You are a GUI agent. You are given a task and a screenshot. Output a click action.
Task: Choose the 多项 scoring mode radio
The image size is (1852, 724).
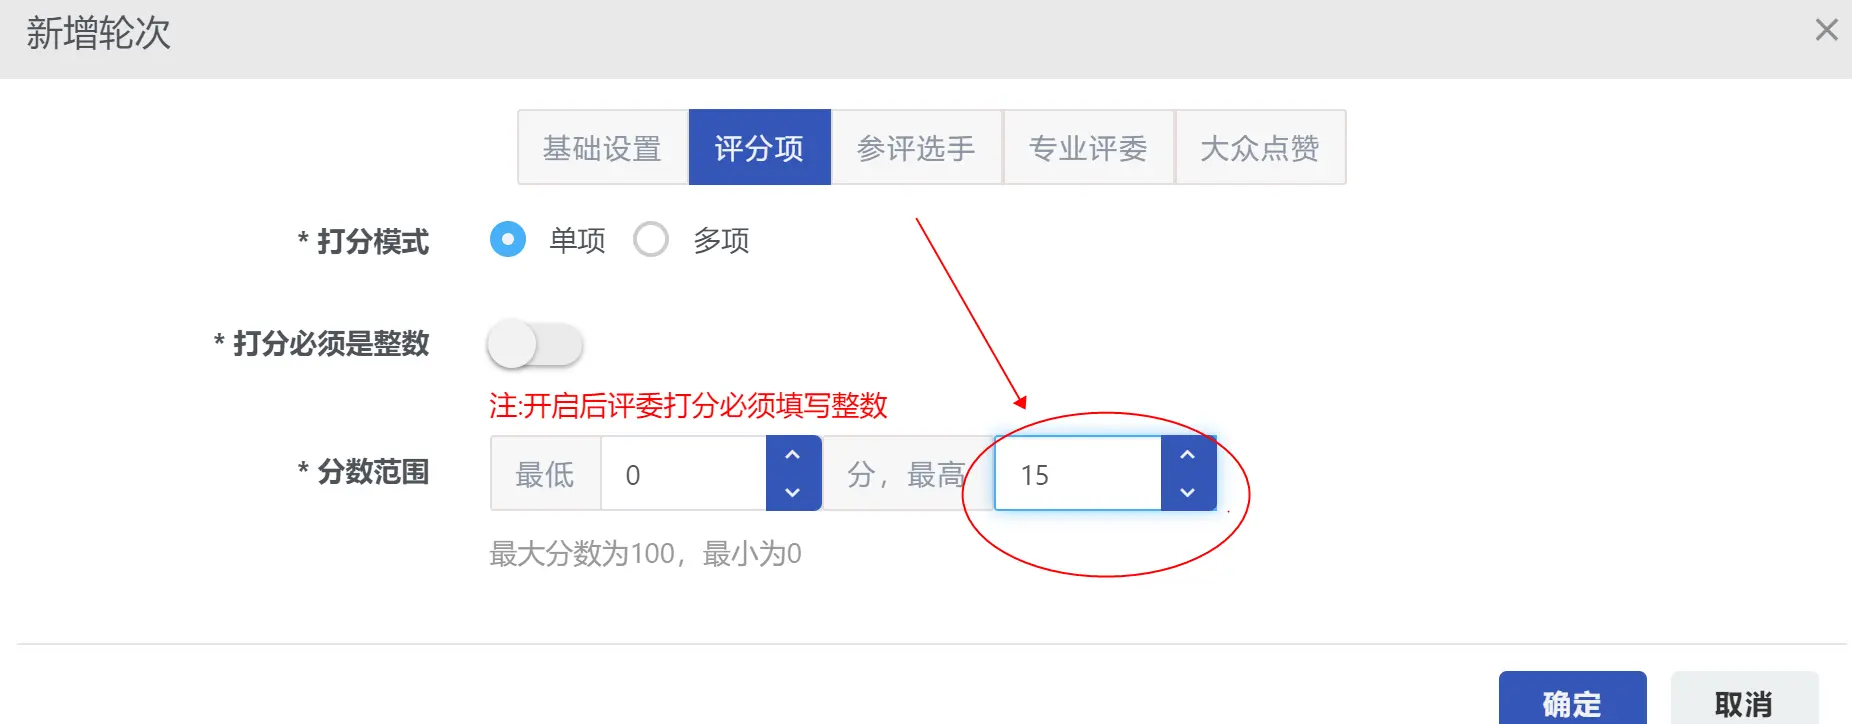click(x=651, y=240)
